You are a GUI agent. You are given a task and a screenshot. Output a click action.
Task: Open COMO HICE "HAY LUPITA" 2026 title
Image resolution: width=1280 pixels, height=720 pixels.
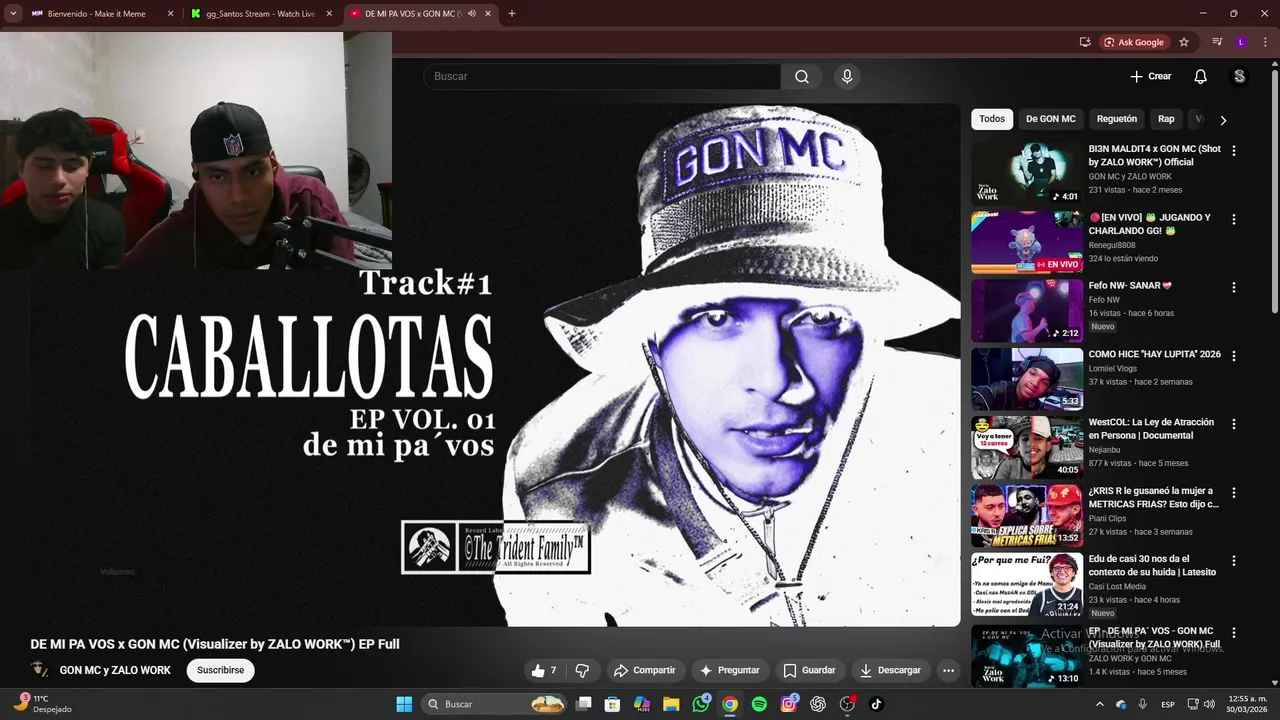pos(1154,354)
